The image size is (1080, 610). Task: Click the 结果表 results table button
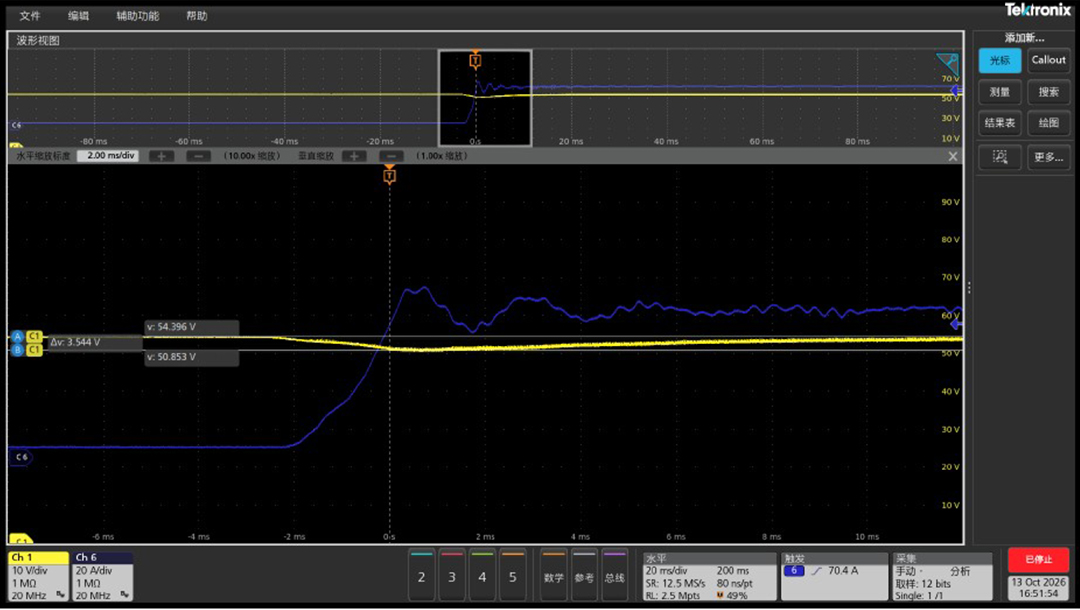click(999, 123)
